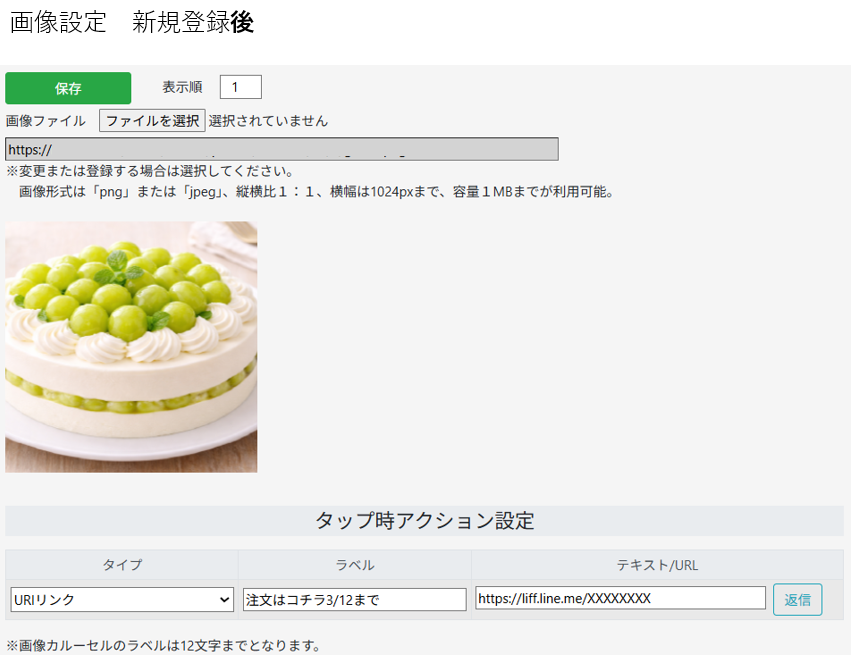Click the 画像設定 新規登録後 page title

pyautogui.click(x=132, y=22)
